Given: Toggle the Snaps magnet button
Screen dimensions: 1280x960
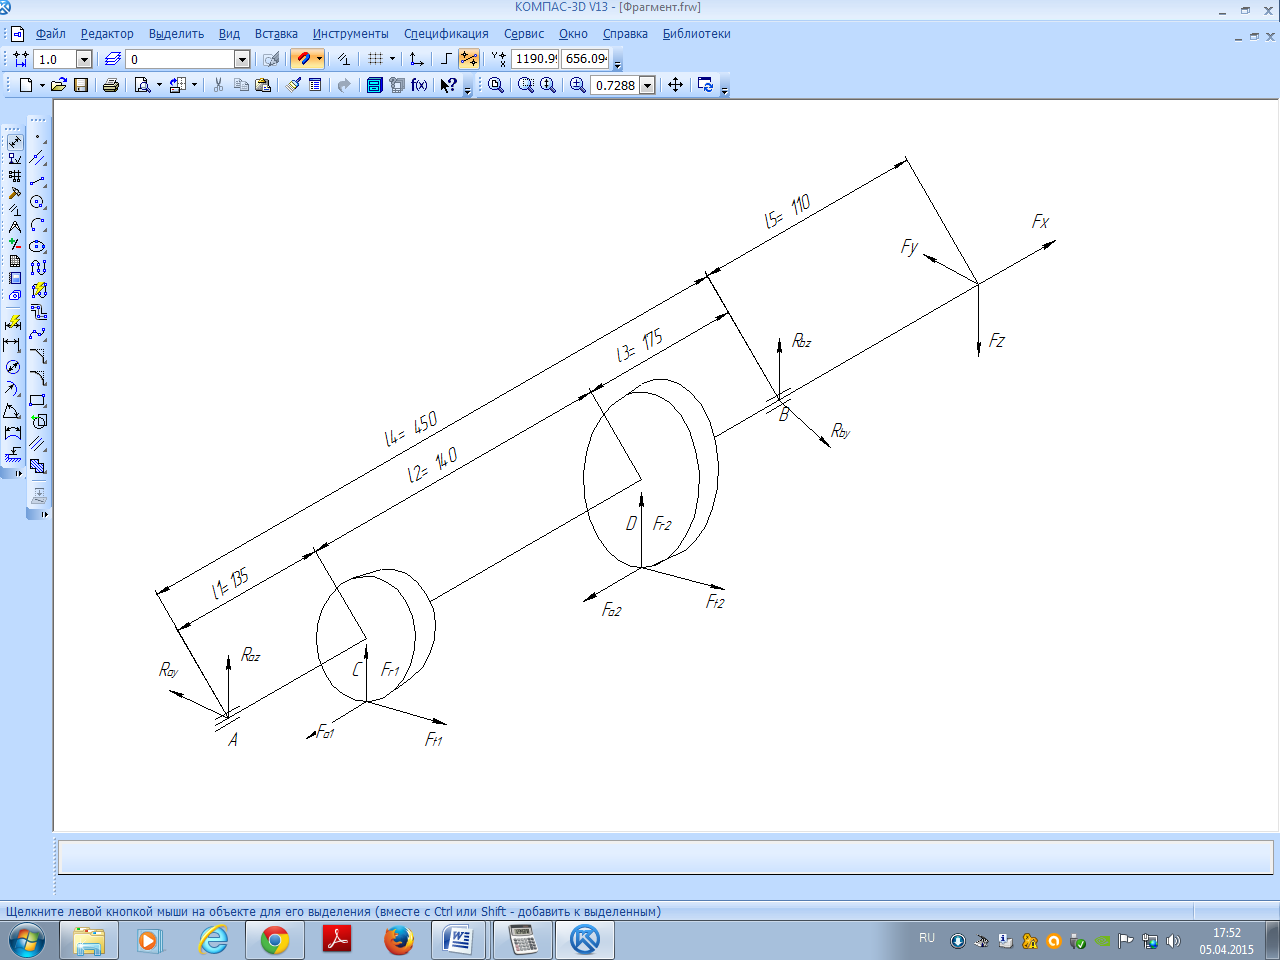Looking at the screenshot, I should point(303,59).
